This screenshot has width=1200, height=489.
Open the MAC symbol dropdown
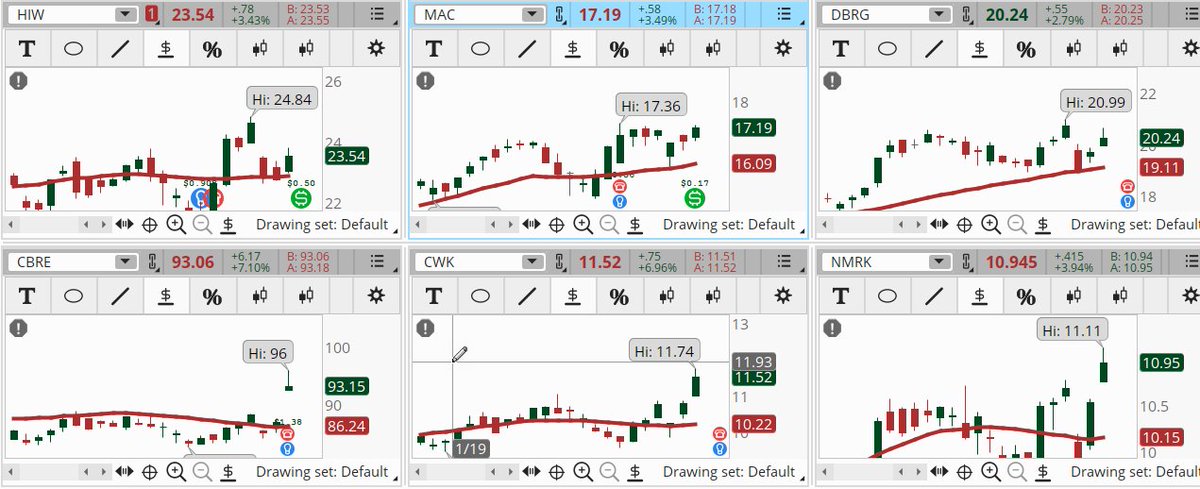click(x=530, y=14)
